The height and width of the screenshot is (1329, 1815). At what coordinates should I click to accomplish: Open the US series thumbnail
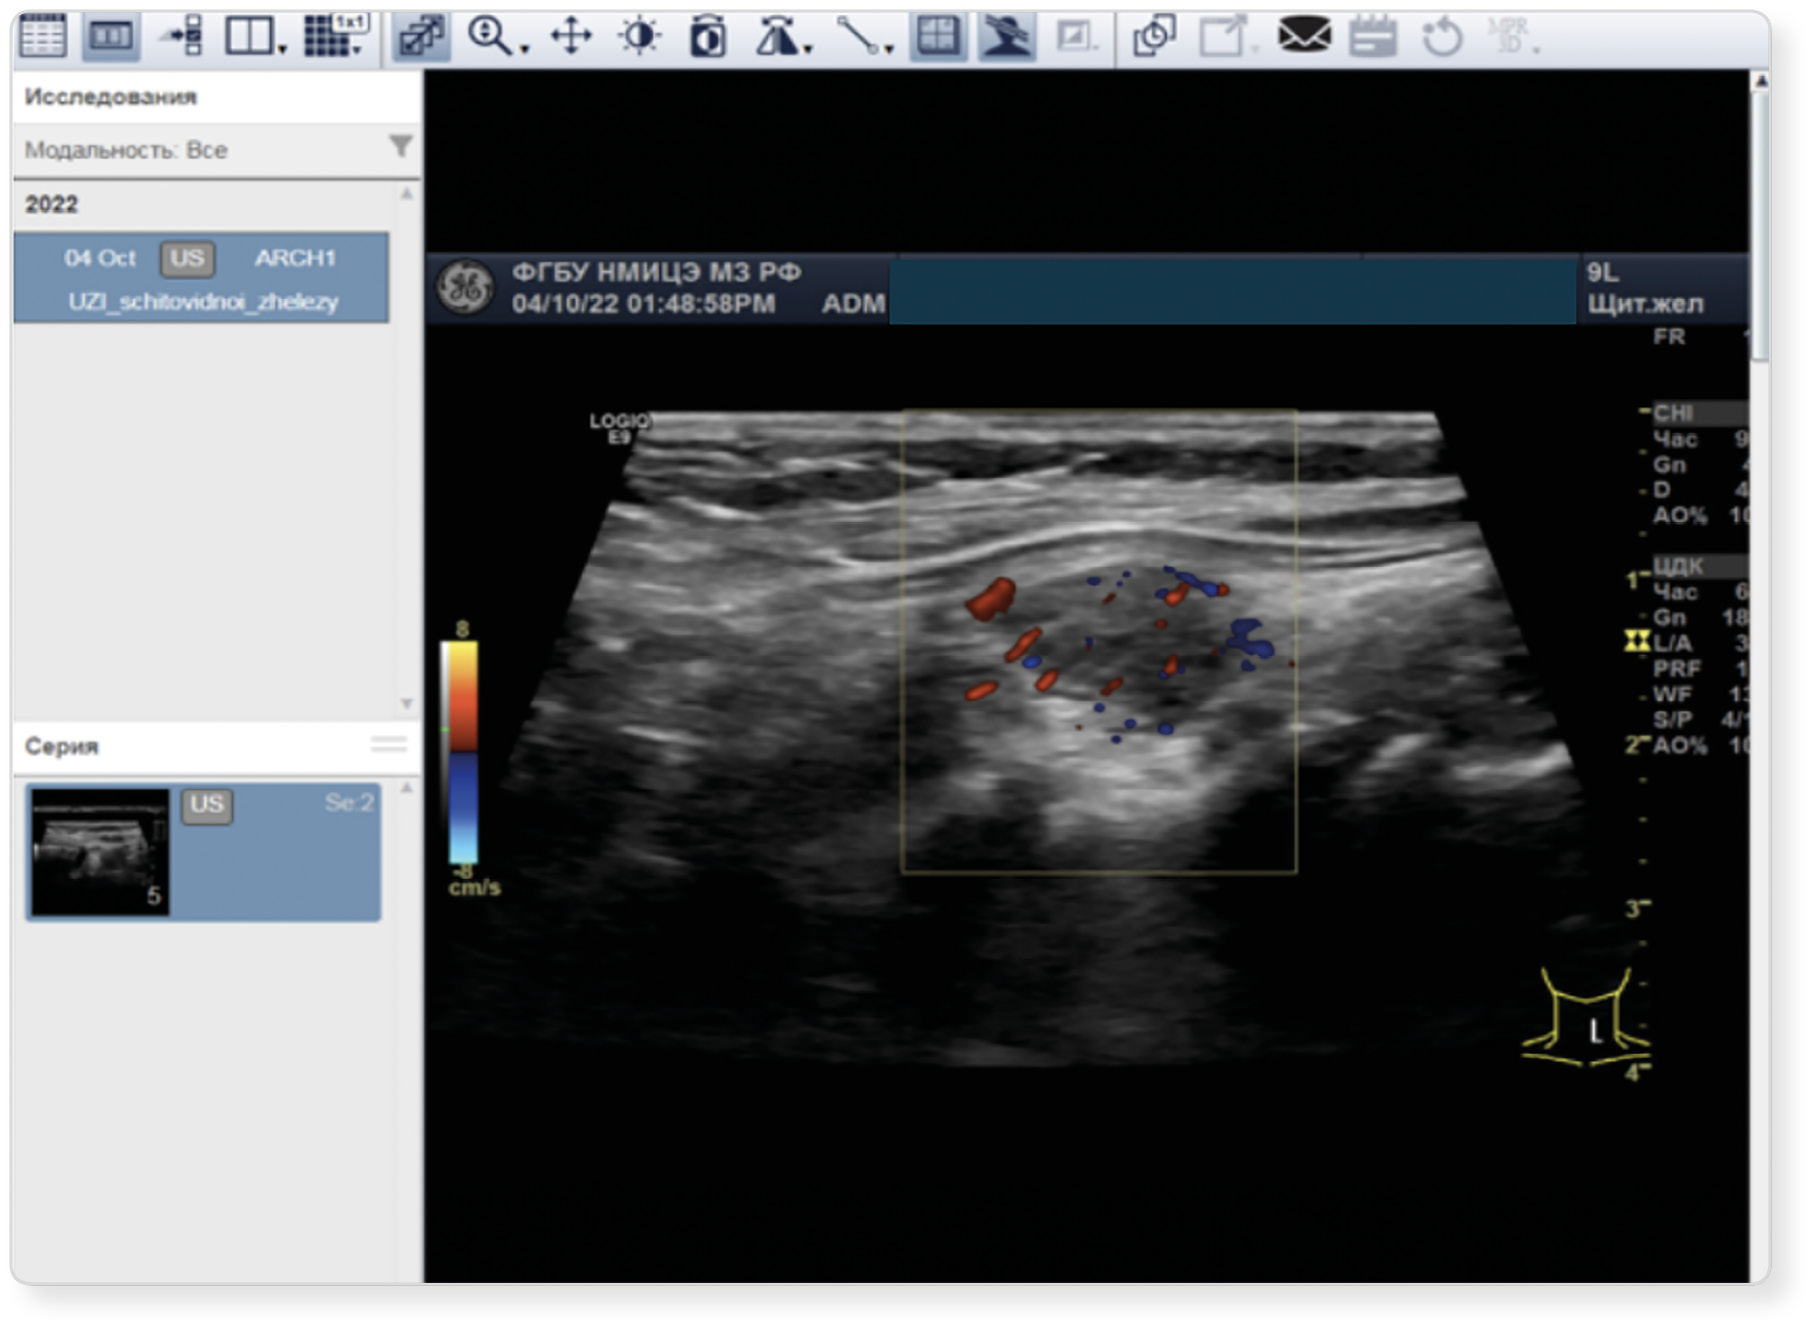[100, 852]
